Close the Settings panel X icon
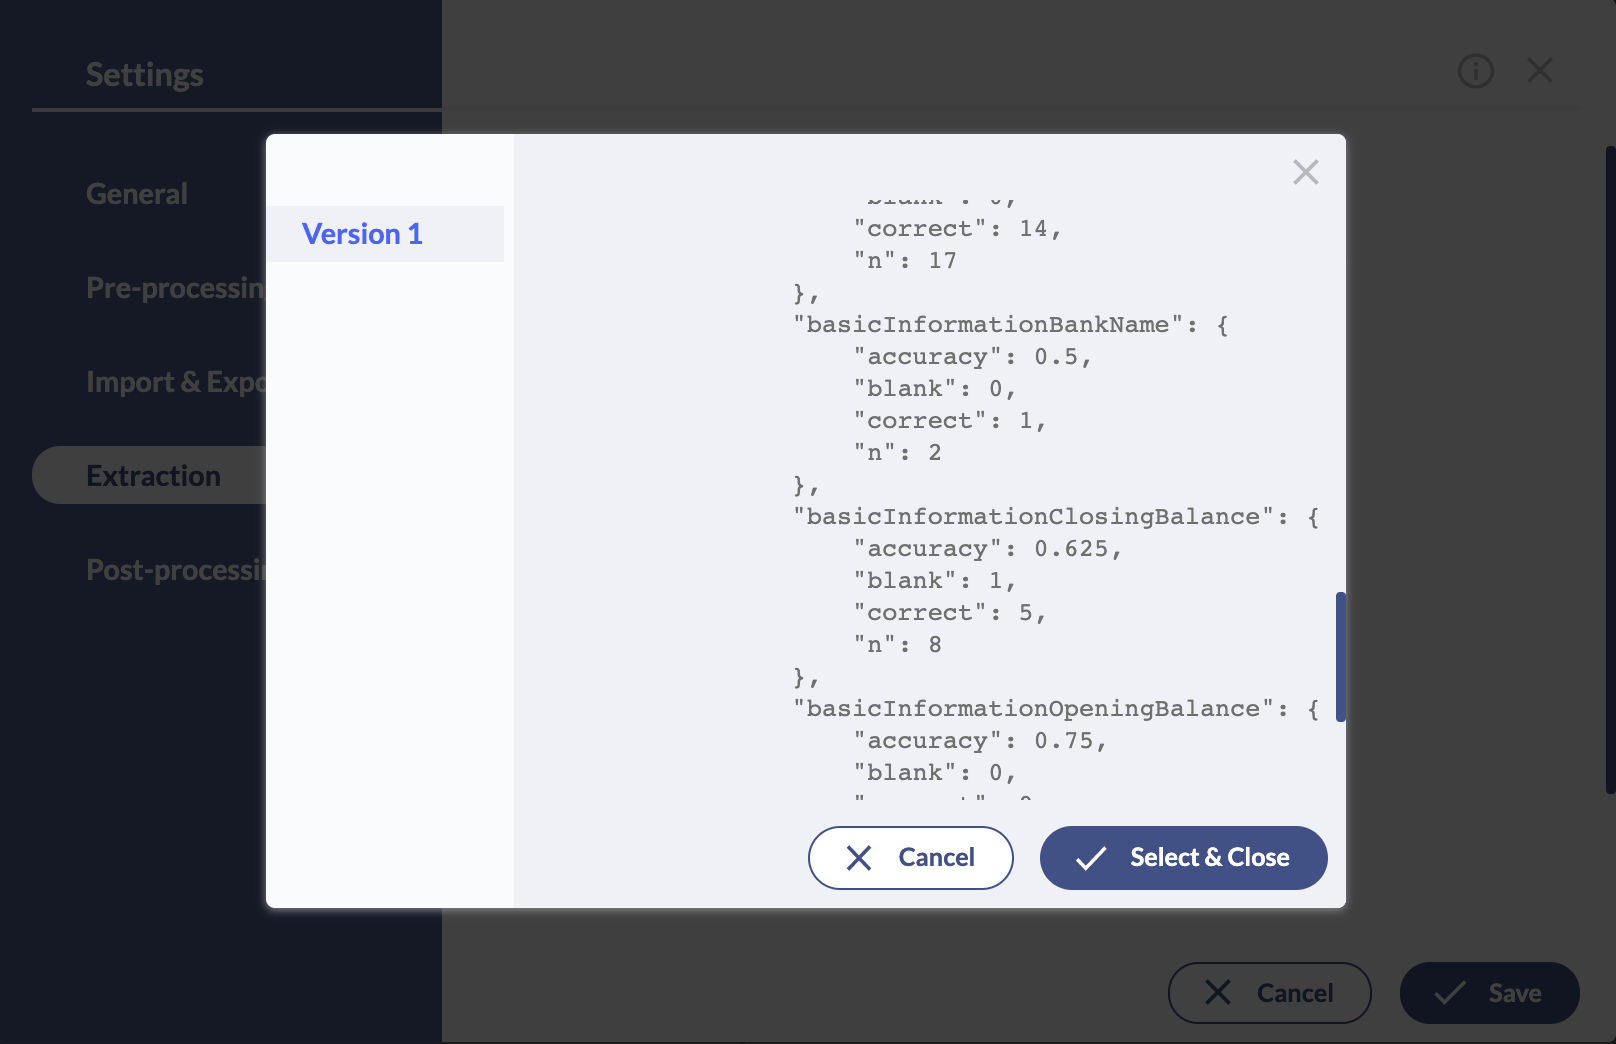This screenshot has height=1044, width=1616. tap(1540, 70)
